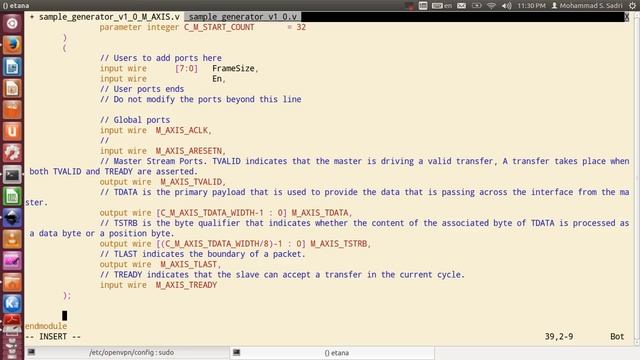Image resolution: width=640 pixels, height=360 pixels.
Task: Open Ubuntu Software Center orange bag icon
Action: (x=12, y=110)
